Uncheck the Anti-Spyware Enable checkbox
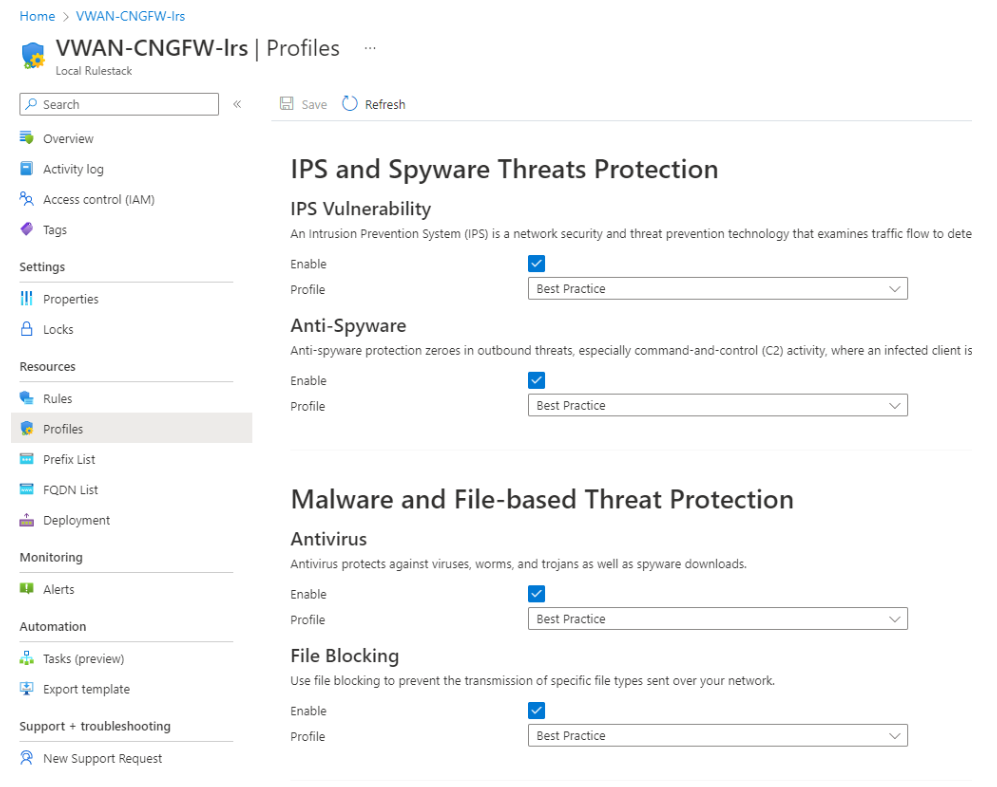Screen dimensions: 997x787 pyautogui.click(x=537, y=380)
